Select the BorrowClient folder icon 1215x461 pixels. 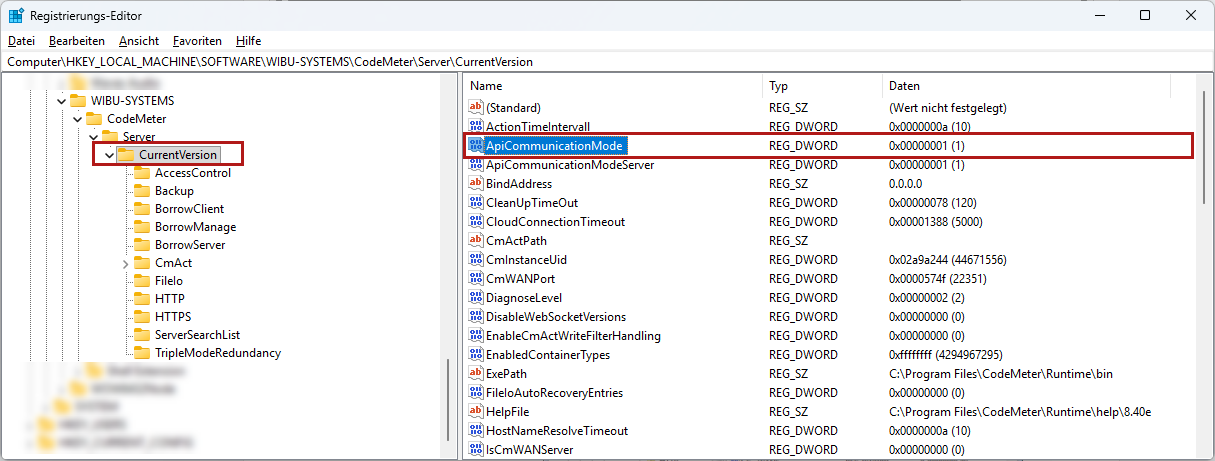click(142, 209)
